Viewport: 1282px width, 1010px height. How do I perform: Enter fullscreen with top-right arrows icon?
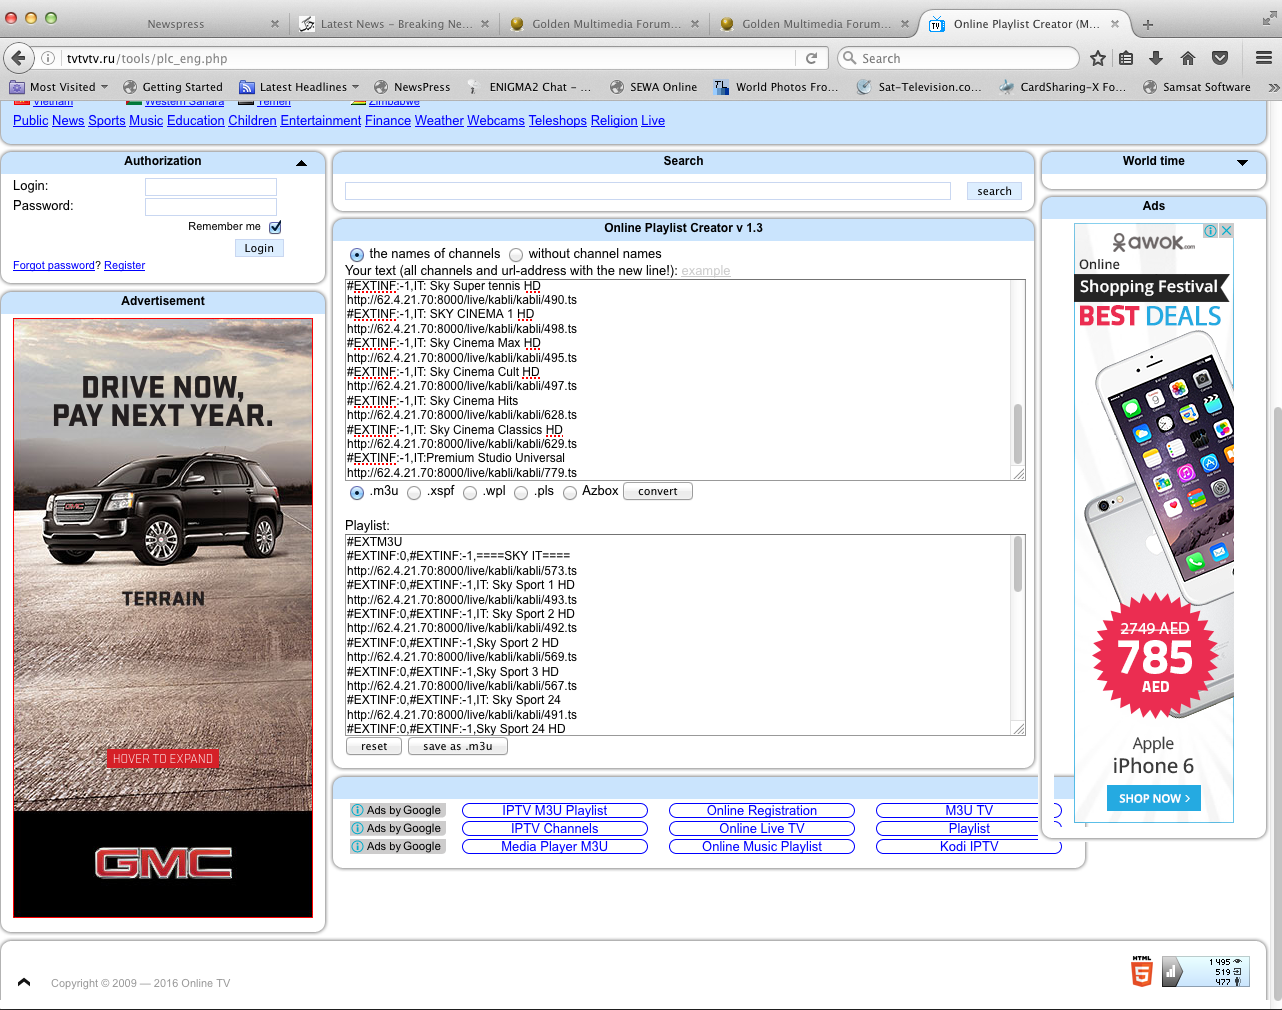pos(1269,17)
